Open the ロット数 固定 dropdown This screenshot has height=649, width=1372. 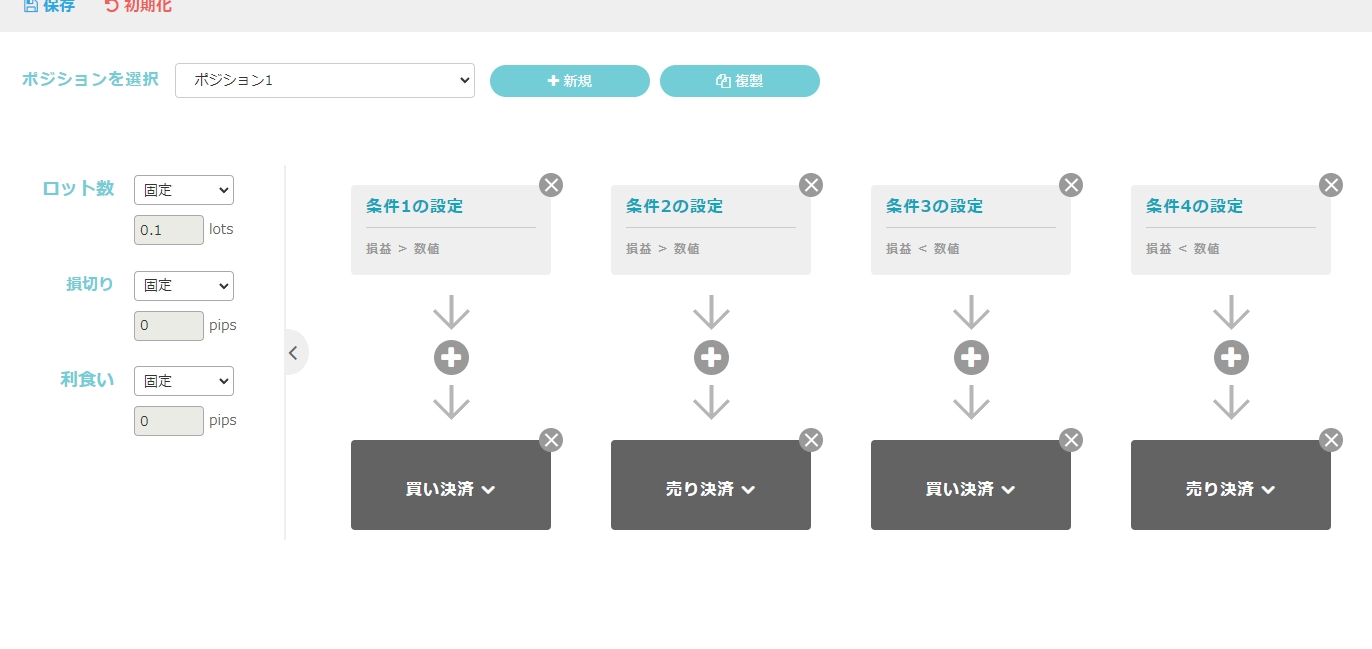184,190
